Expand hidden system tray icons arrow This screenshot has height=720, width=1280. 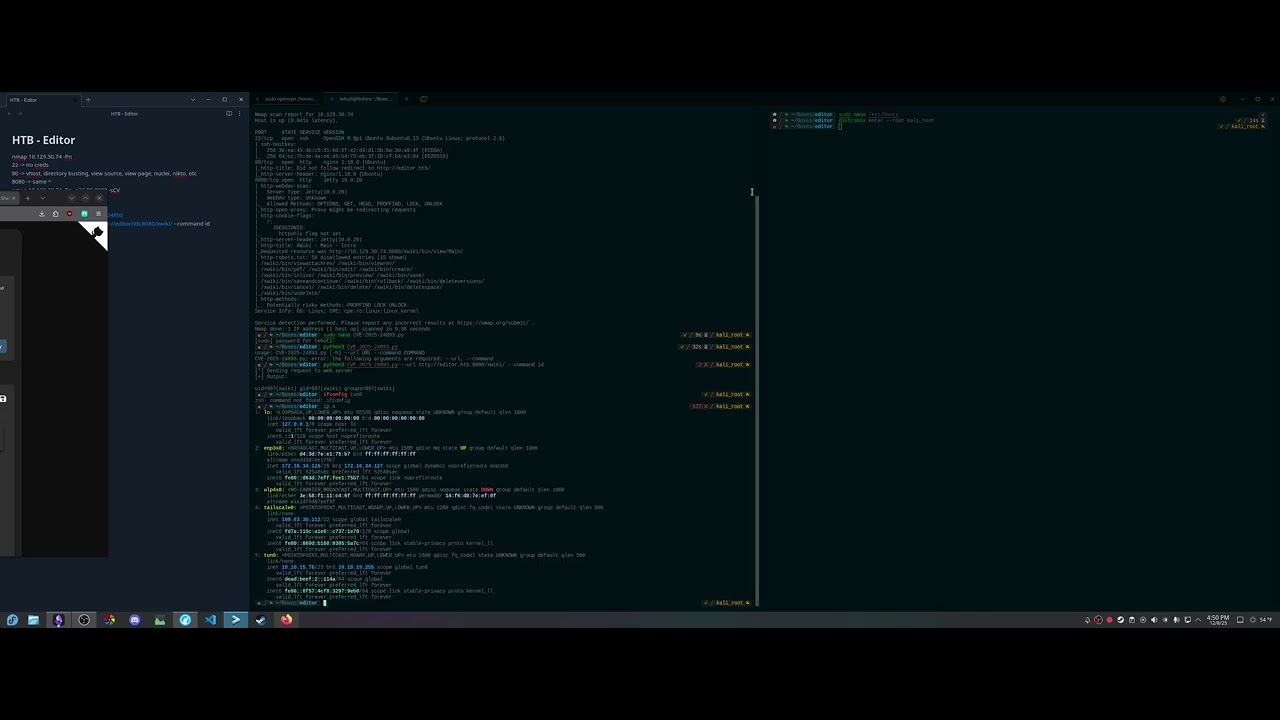[x=1198, y=620]
